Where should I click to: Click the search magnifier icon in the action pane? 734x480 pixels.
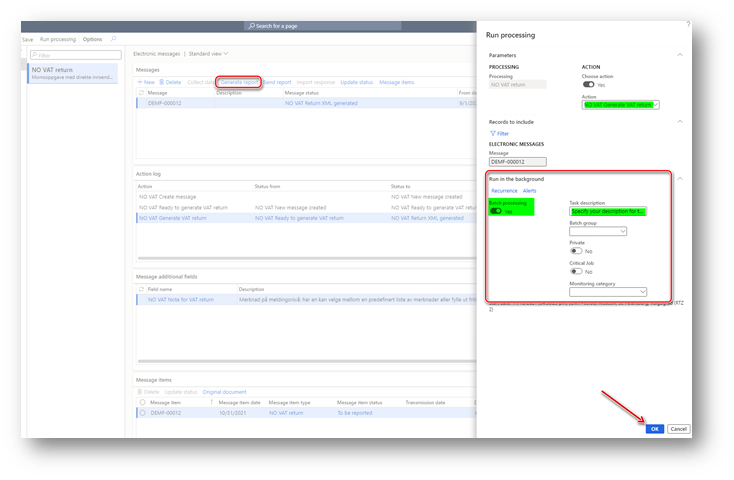[x=113, y=39]
